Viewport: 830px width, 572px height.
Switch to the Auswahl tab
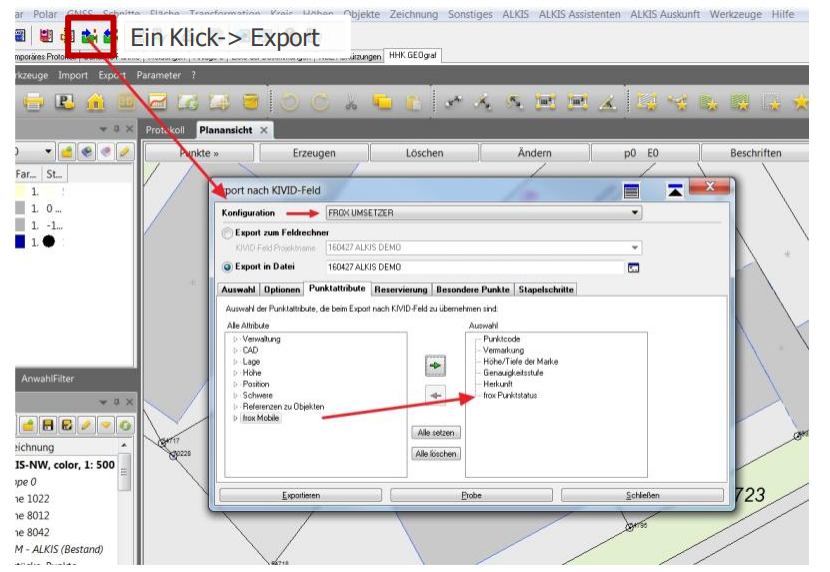point(238,289)
